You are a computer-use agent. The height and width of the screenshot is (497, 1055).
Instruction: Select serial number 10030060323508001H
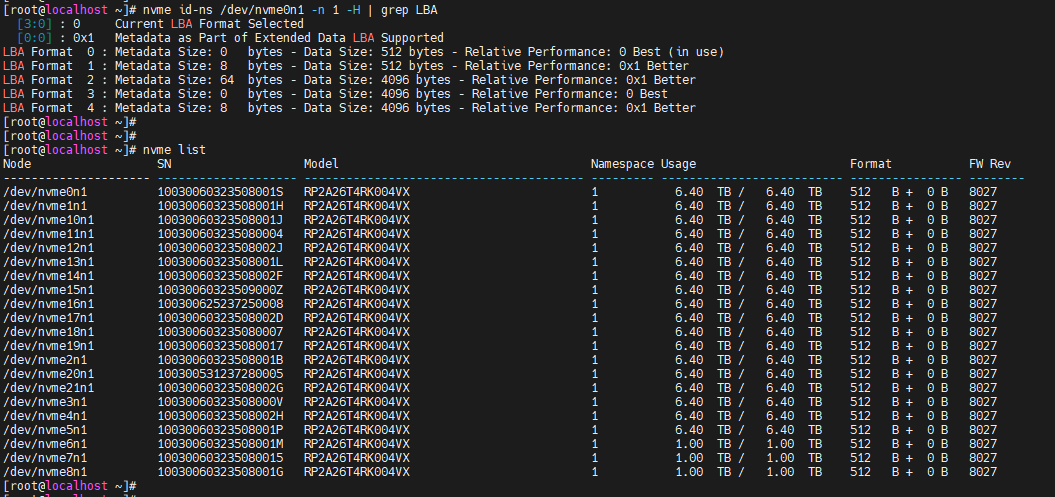pyautogui.click(x=221, y=206)
